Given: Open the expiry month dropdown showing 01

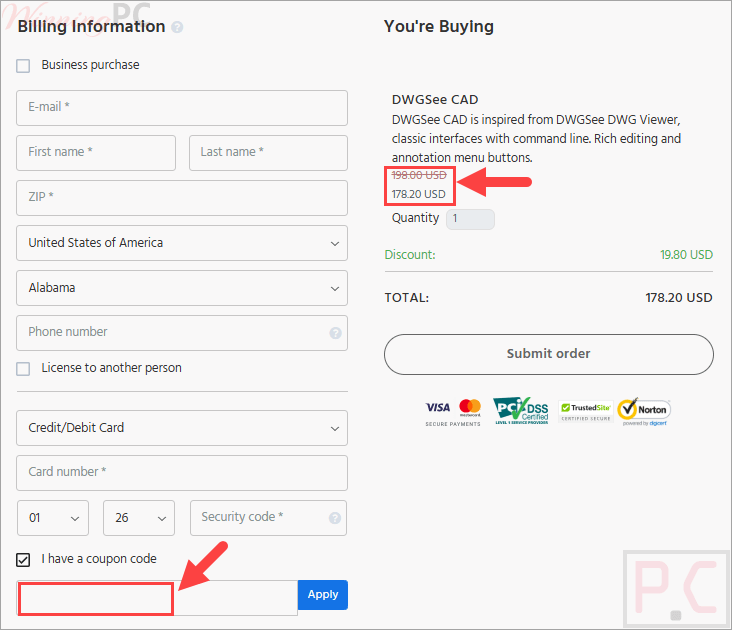Looking at the screenshot, I should pos(53,518).
